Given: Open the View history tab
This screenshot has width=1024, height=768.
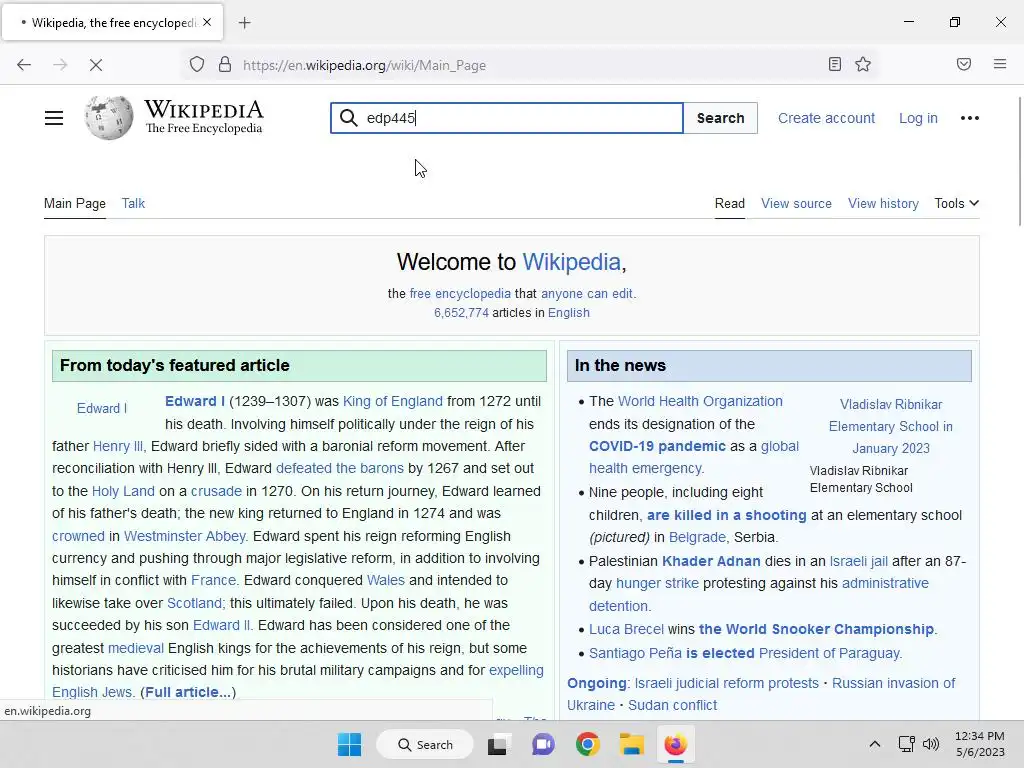Looking at the screenshot, I should [x=883, y=204].
